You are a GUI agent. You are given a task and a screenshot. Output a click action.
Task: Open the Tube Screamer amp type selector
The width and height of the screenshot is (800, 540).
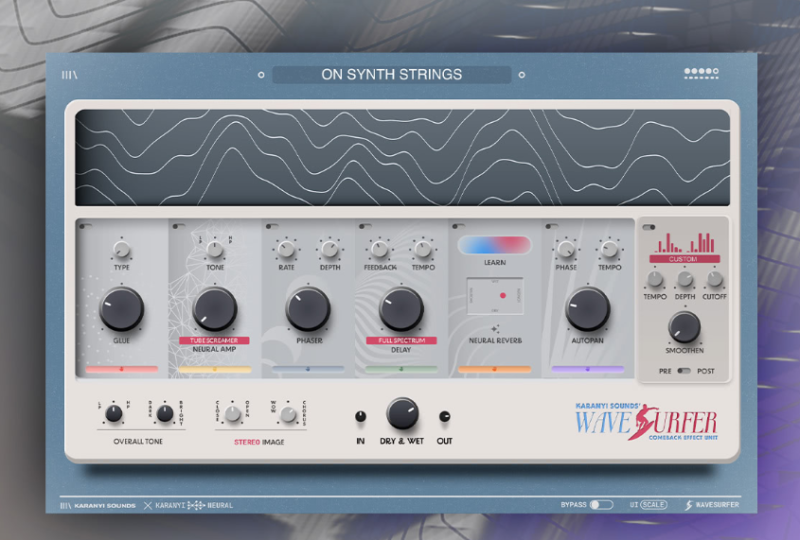tap(214, 341)
